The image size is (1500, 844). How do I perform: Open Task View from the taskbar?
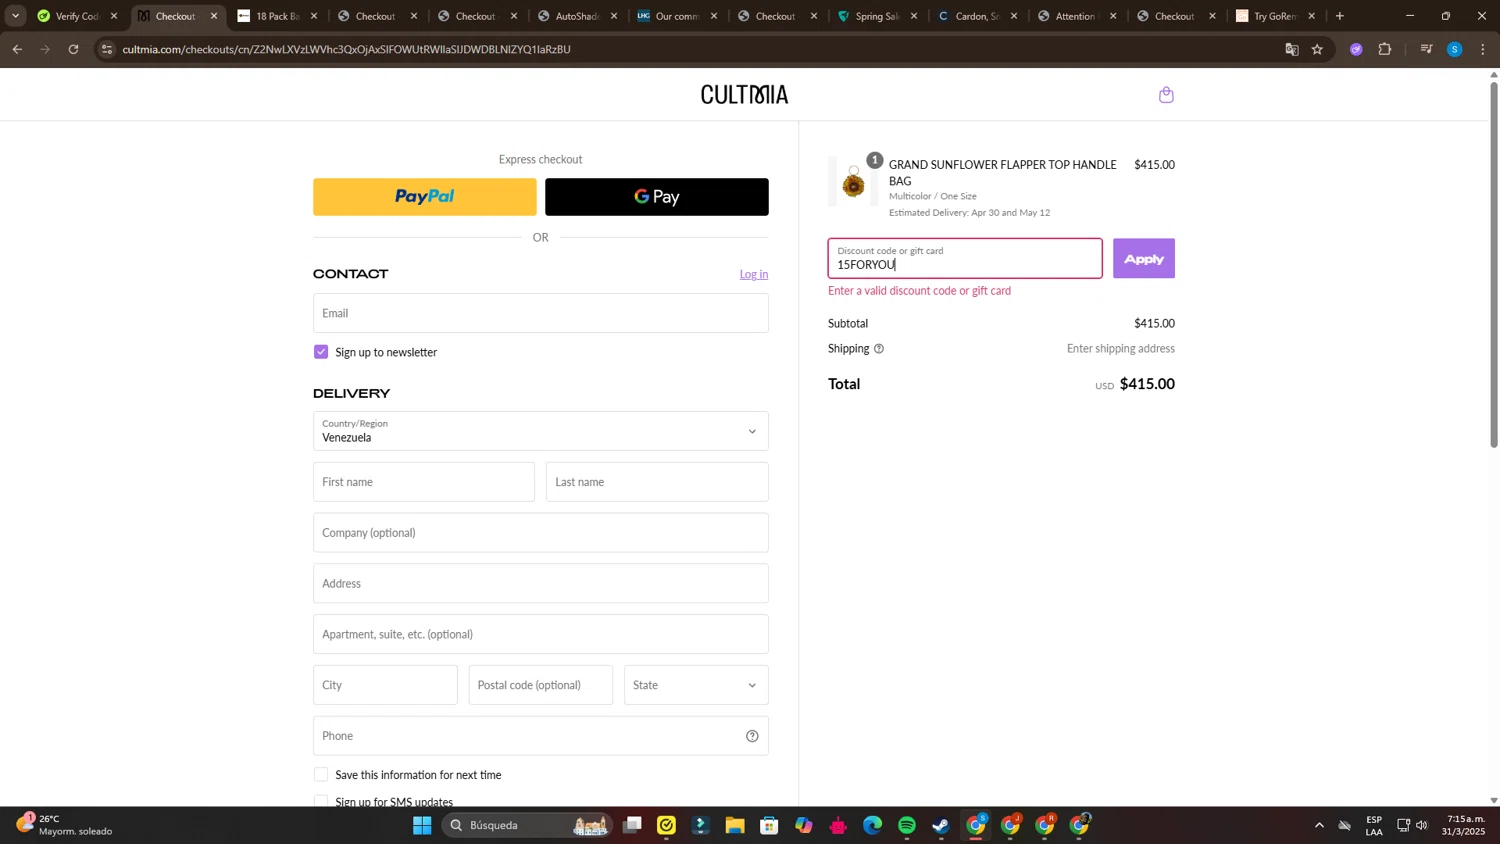coord(632,825)
